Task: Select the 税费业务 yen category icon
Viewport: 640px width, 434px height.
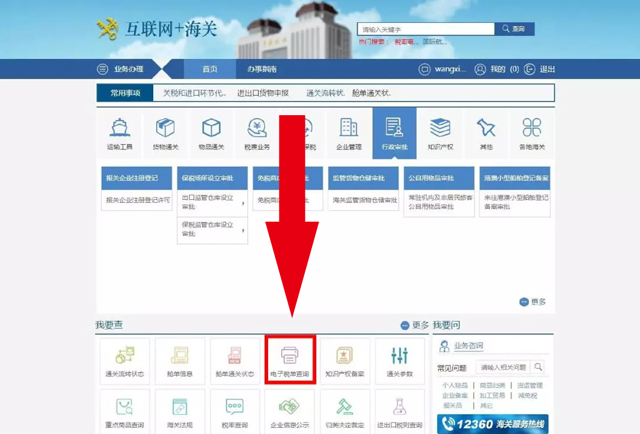Action: click(257, 133)
